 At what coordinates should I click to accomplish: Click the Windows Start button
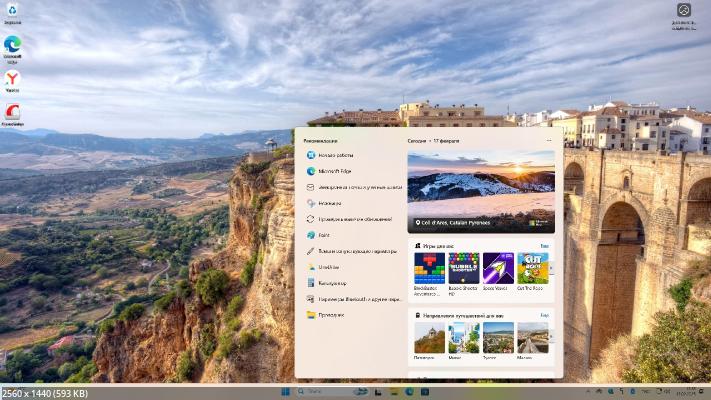286,391
